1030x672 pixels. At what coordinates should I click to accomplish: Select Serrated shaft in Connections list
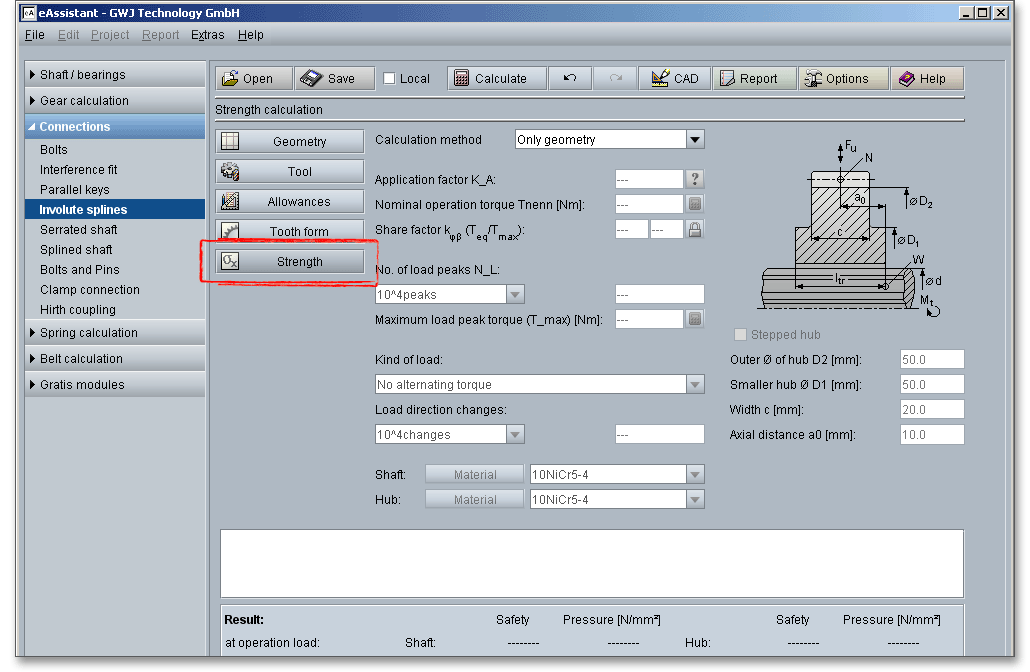pos(78,230)
